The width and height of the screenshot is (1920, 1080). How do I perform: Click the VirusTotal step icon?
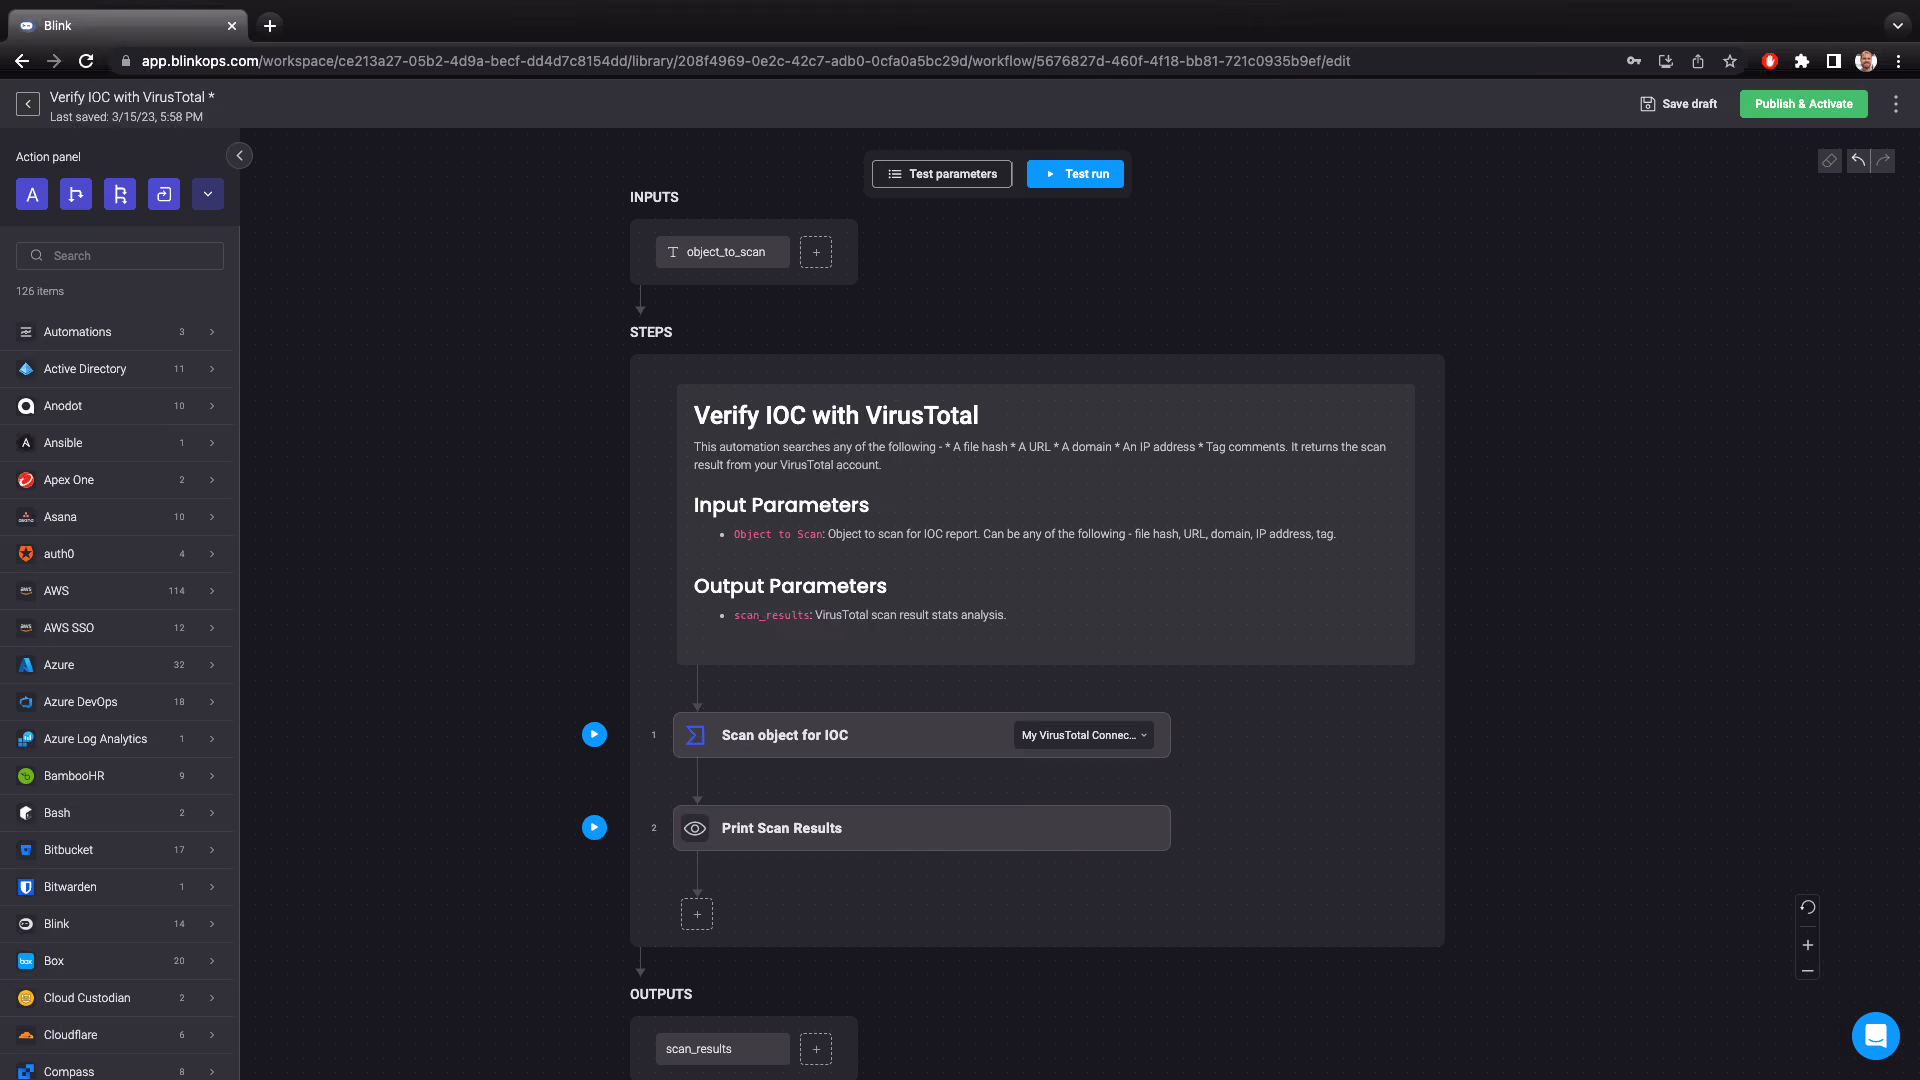coord(695,735)
